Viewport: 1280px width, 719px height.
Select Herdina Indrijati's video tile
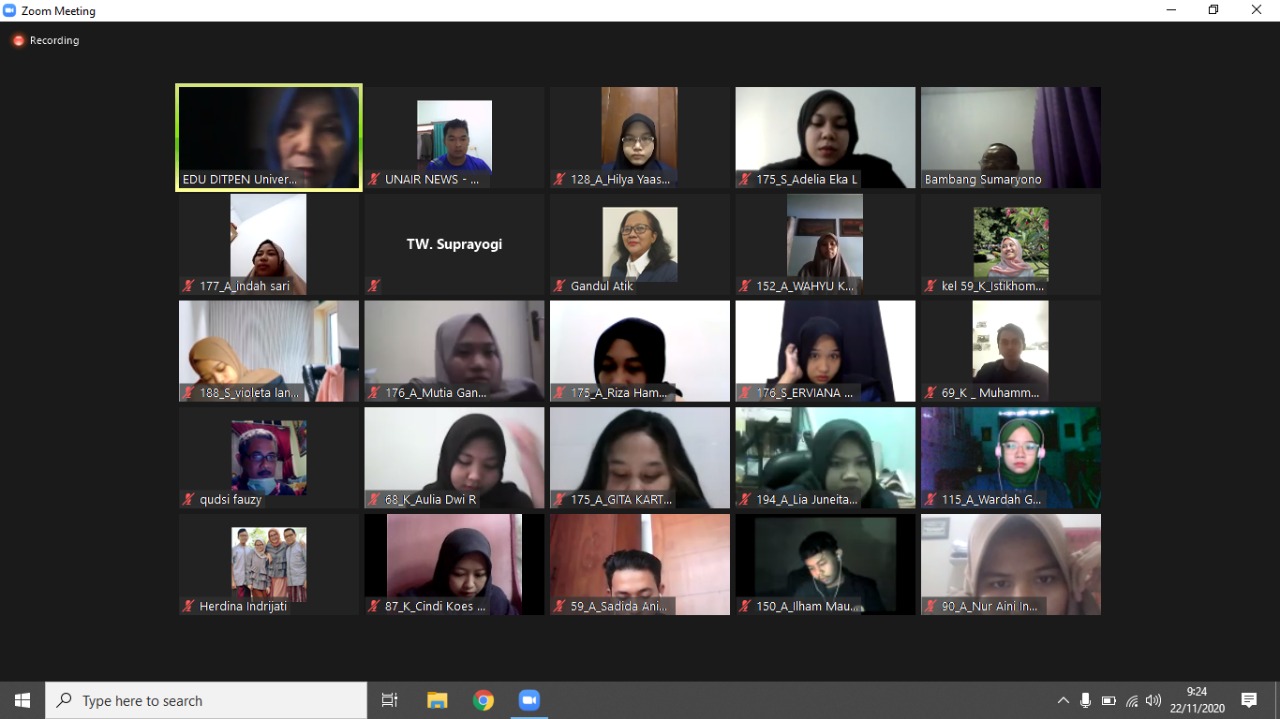click(x=269, y=564)
